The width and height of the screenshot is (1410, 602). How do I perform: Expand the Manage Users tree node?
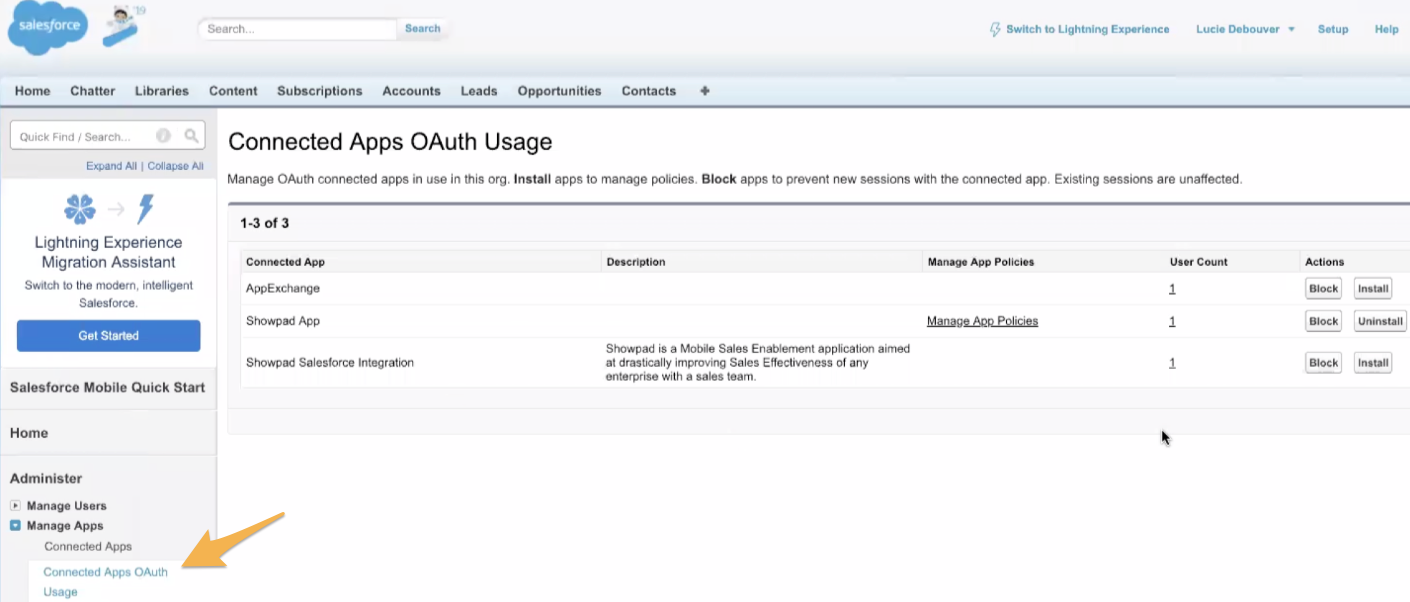click(x=15, y=505)
